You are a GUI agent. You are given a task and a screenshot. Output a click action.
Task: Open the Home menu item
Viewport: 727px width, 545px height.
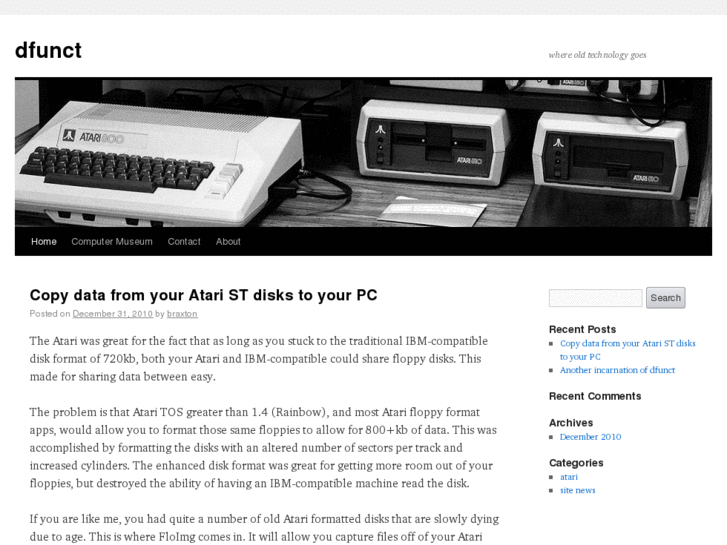pyautogui.click(x=44, y=242)
